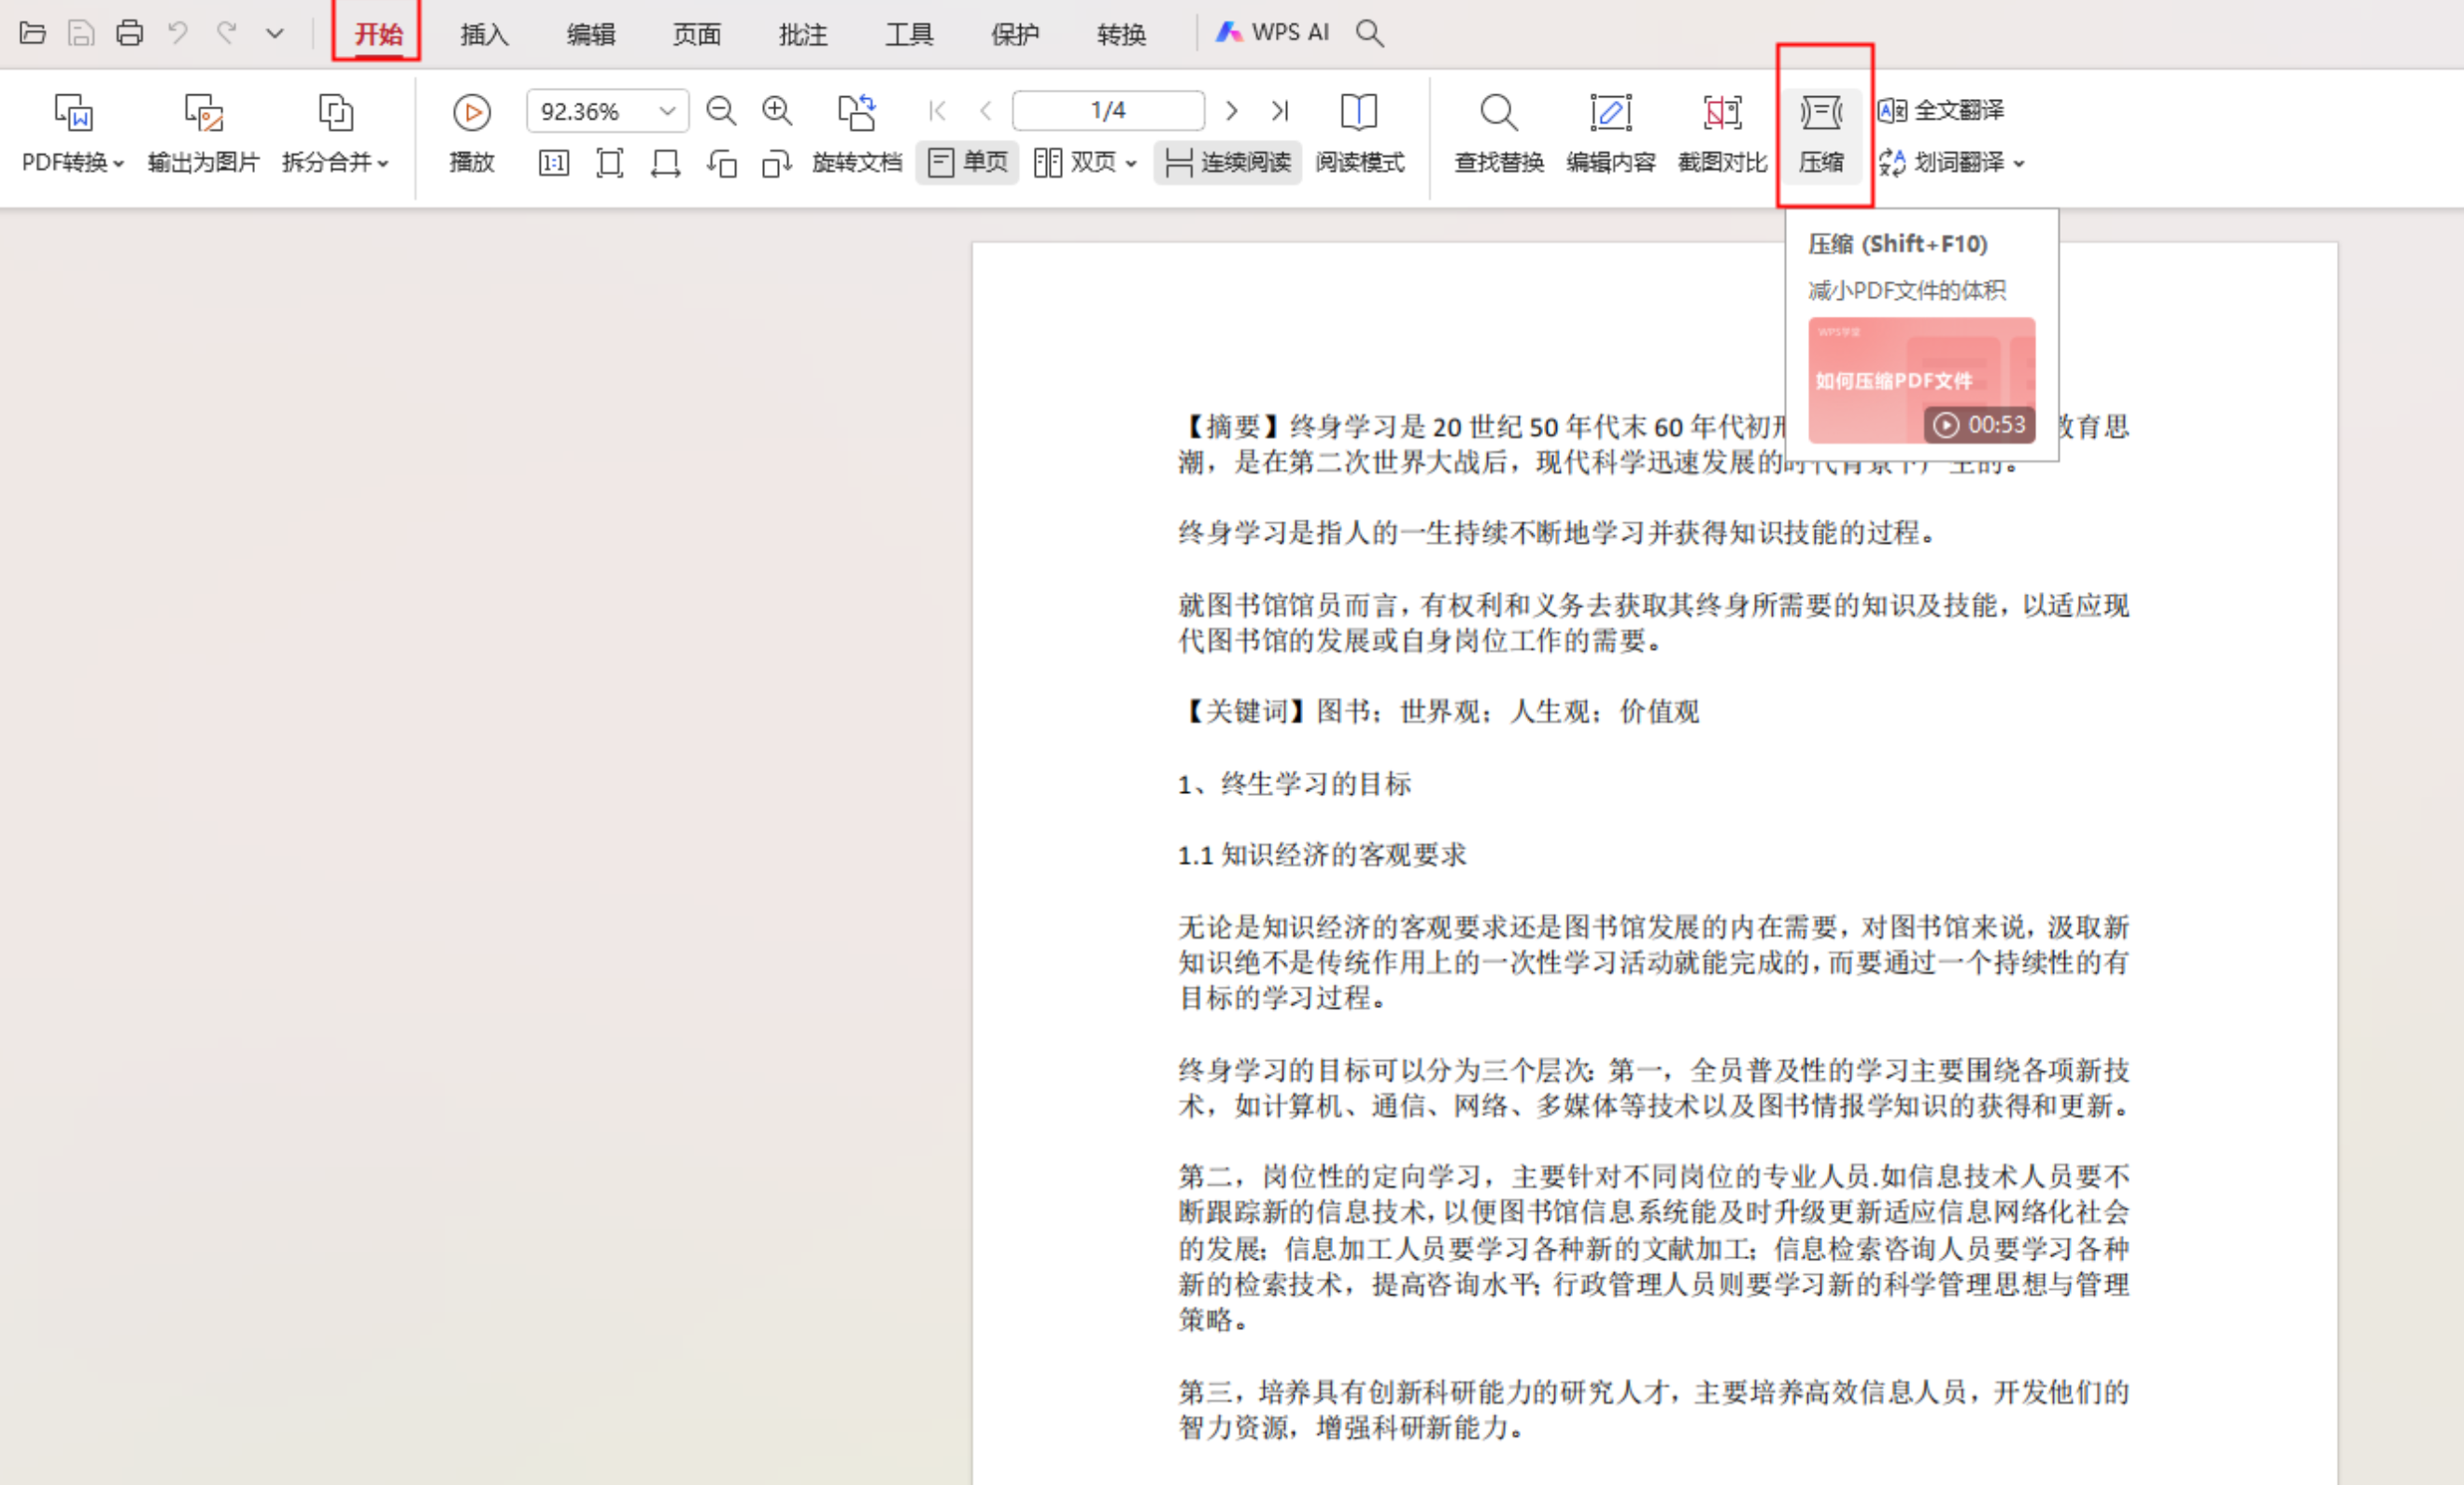
Task: Open the 截图对比 screenshot compare tool
Action: click(x=1722, y=131)
